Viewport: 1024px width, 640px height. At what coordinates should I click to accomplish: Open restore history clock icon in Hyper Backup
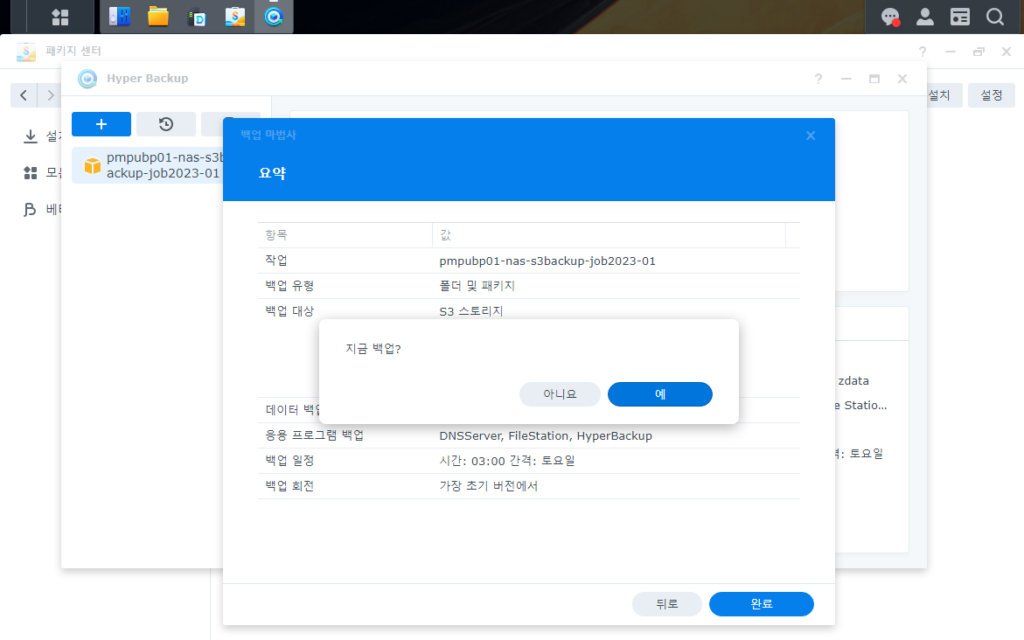point(166,124)
